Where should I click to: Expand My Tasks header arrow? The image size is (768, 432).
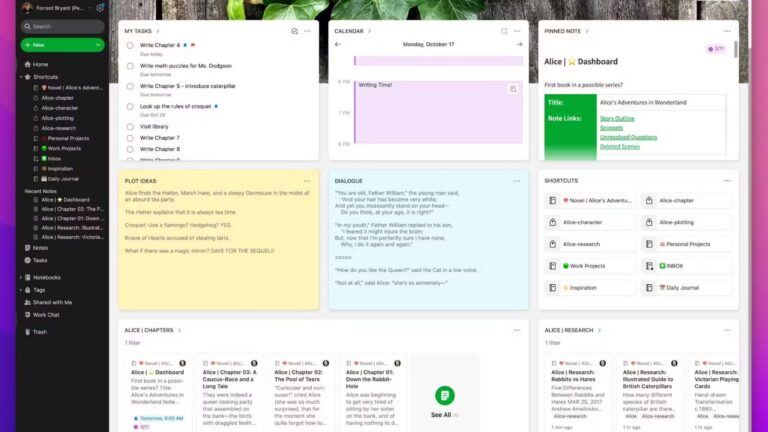click(x=158, y=31)
